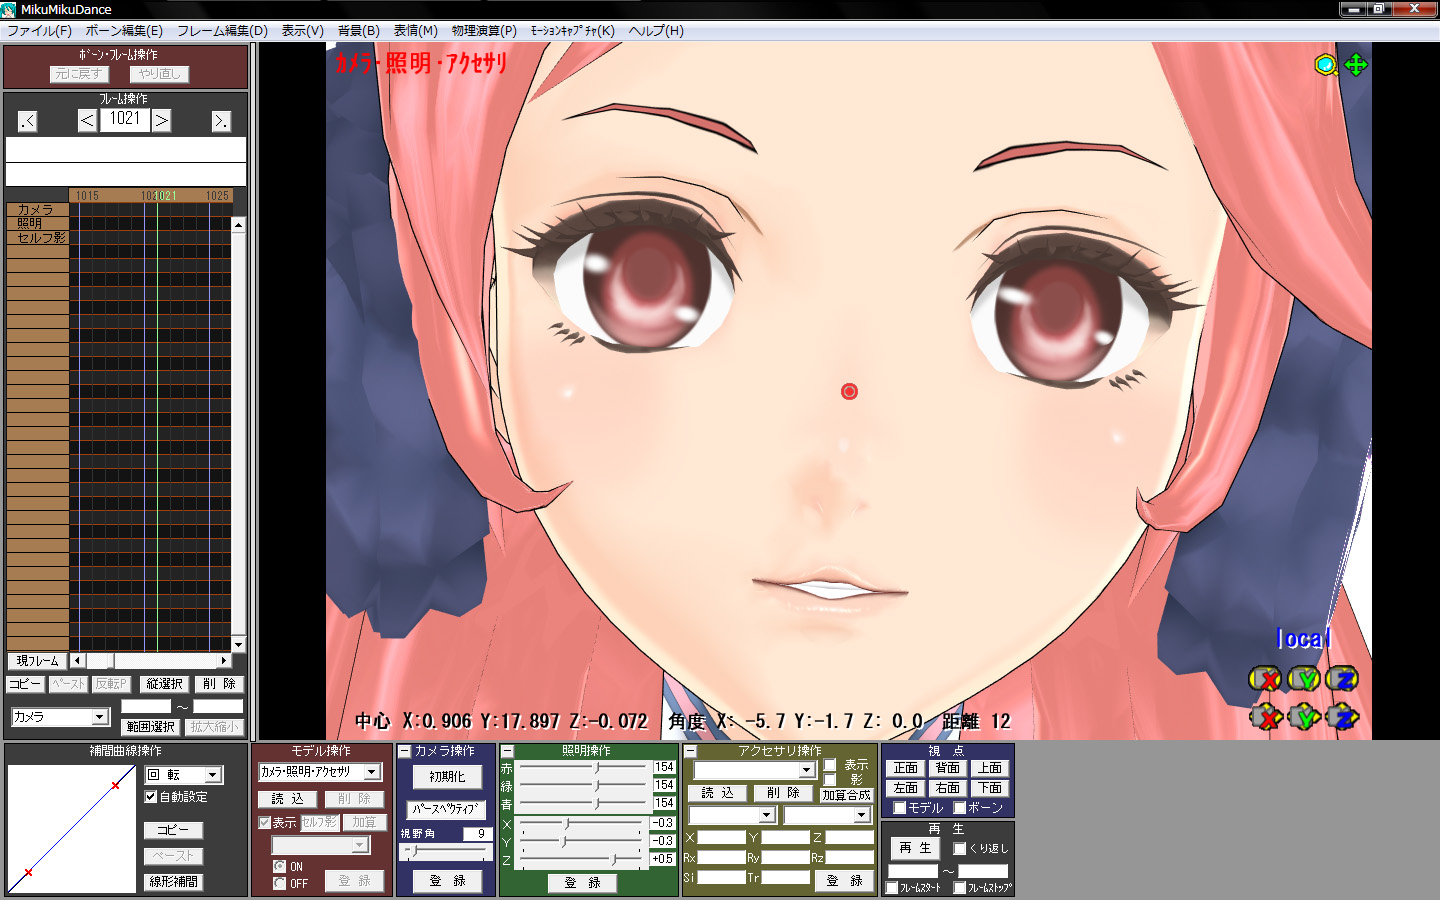
Task: Collapse the lighting operation panel
Action: [x=507, y=751]
